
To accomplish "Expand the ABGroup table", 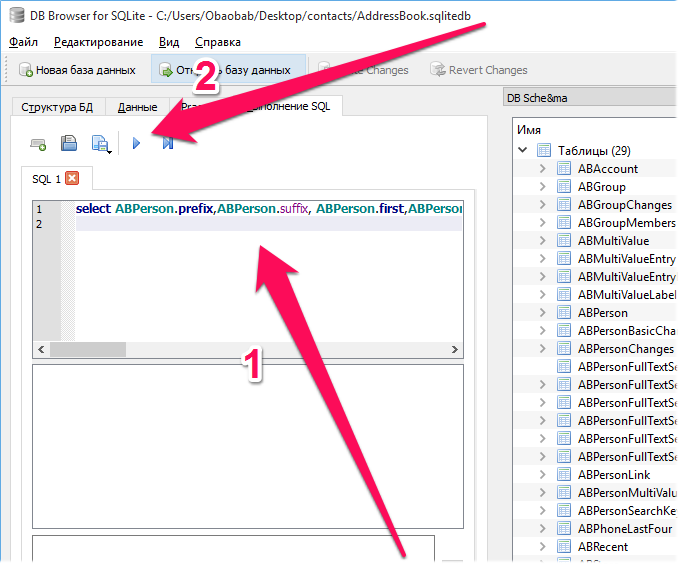I will click(x=543, y=187).
